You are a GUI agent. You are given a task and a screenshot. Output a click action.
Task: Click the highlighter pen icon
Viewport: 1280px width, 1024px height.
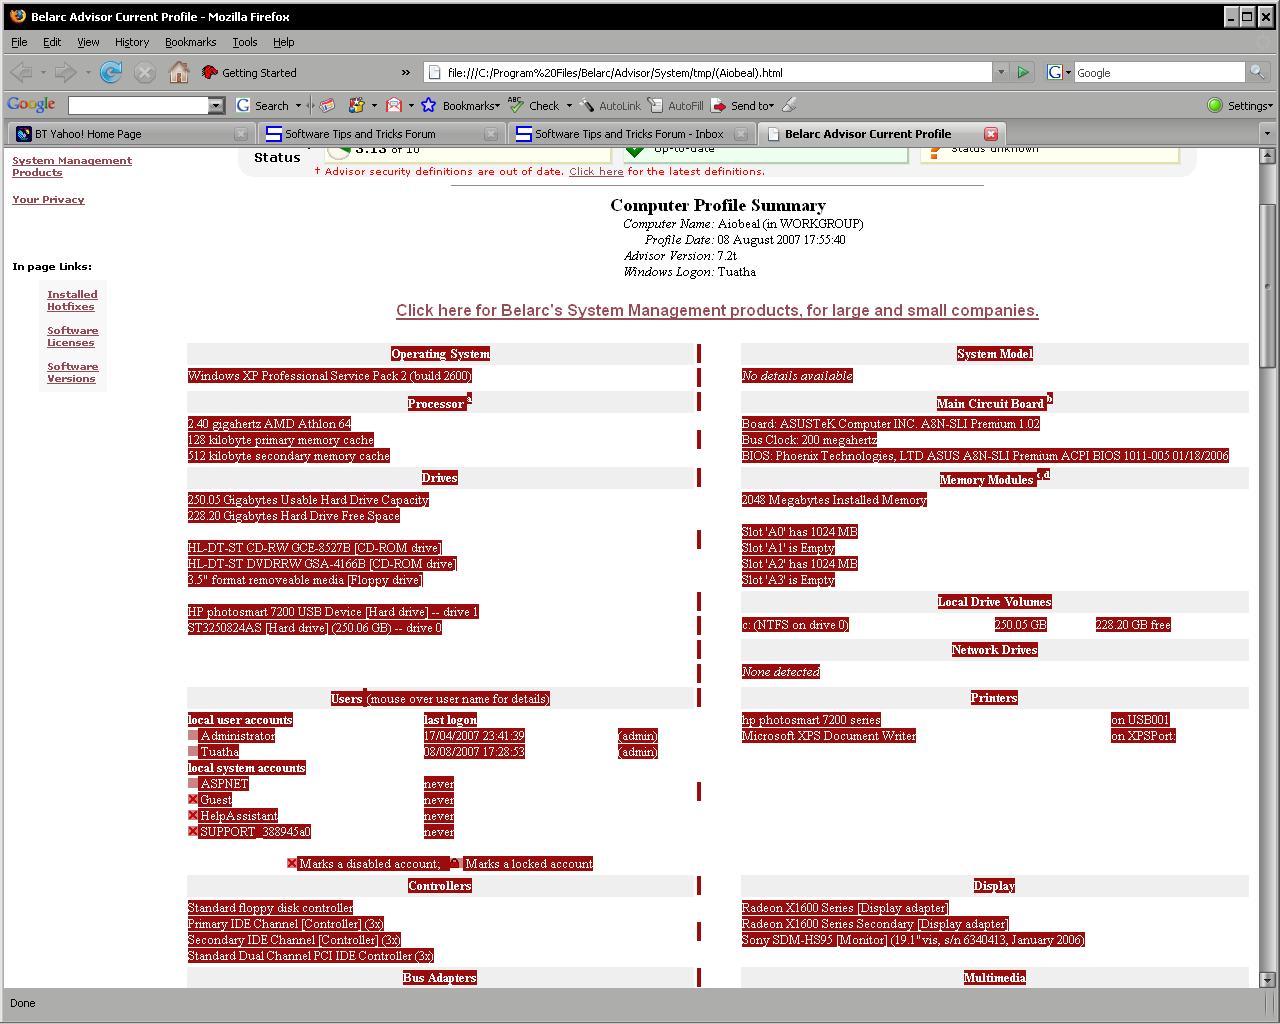[790, 104]
